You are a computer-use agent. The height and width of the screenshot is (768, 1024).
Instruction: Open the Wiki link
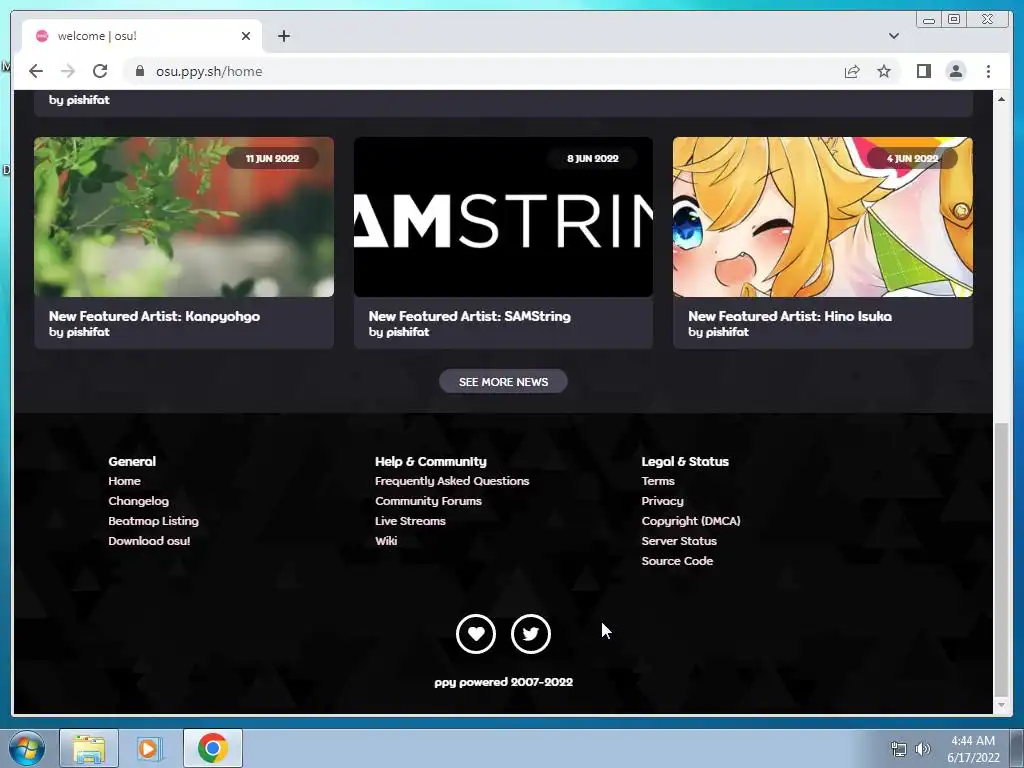386,541
